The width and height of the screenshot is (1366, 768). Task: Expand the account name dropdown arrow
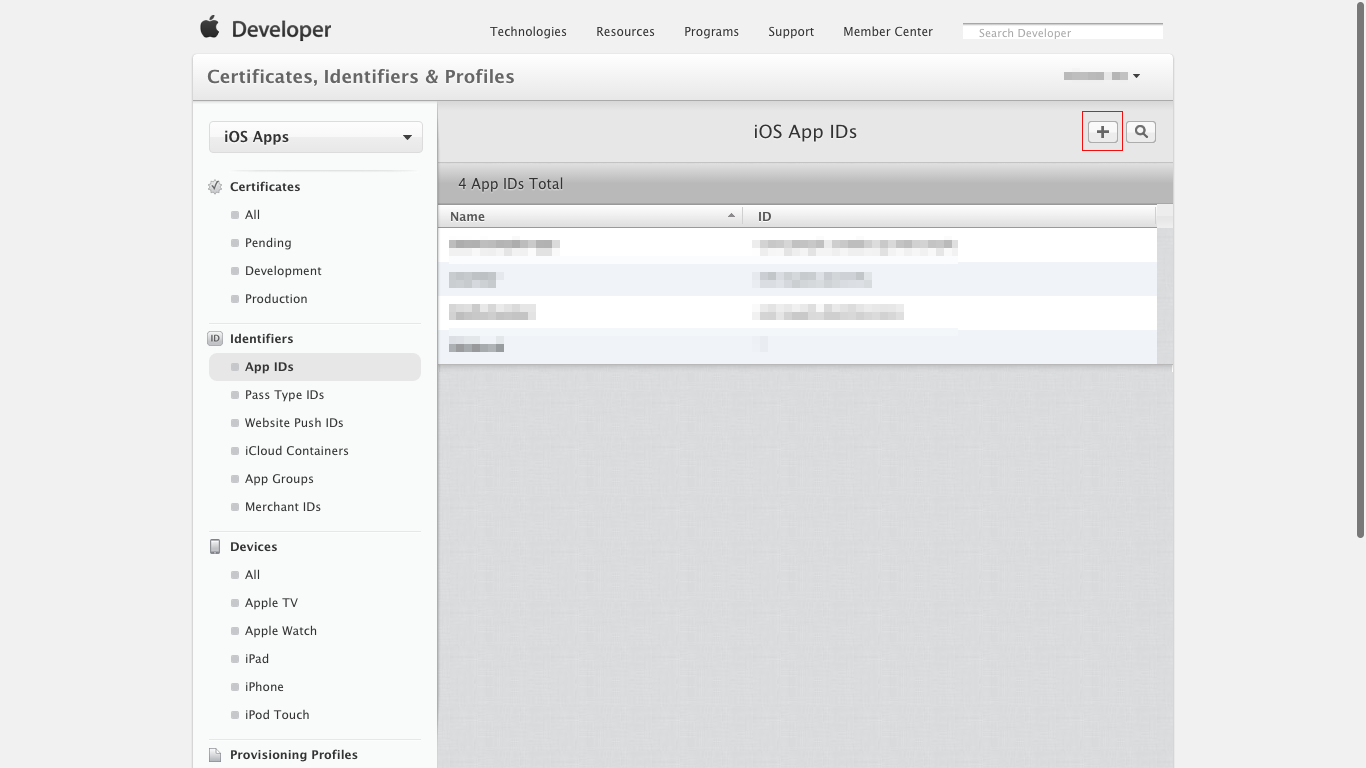pyautogui.click(x=1136, y=76)
